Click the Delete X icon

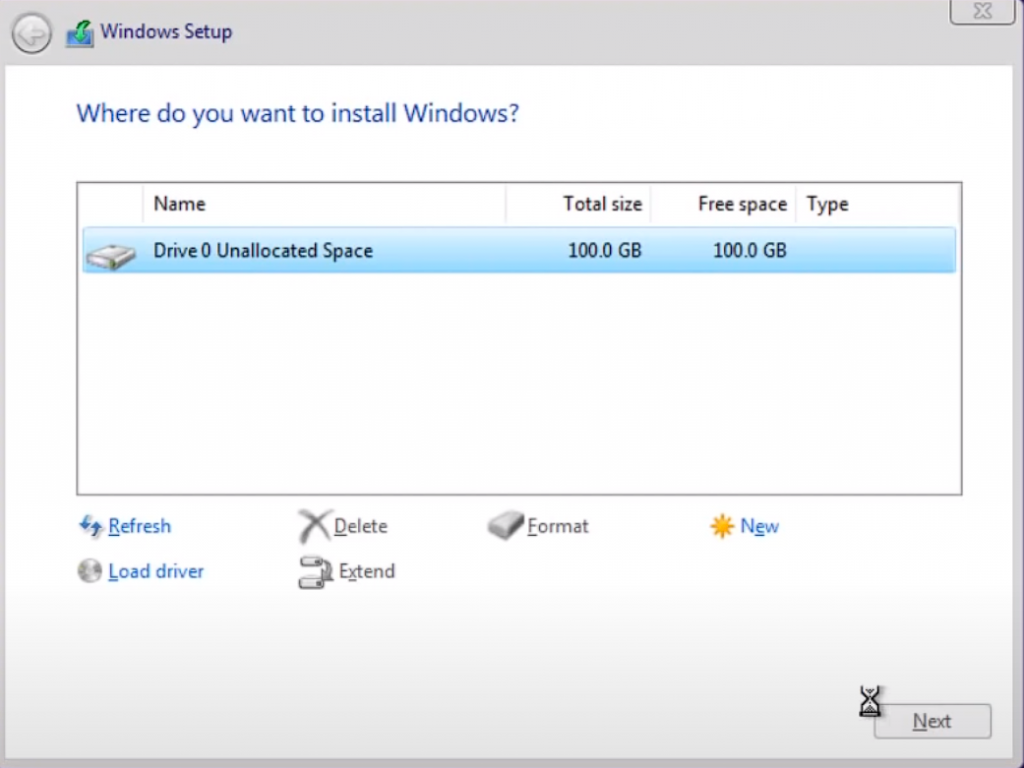pyautogui.click(x=314, y=526)
